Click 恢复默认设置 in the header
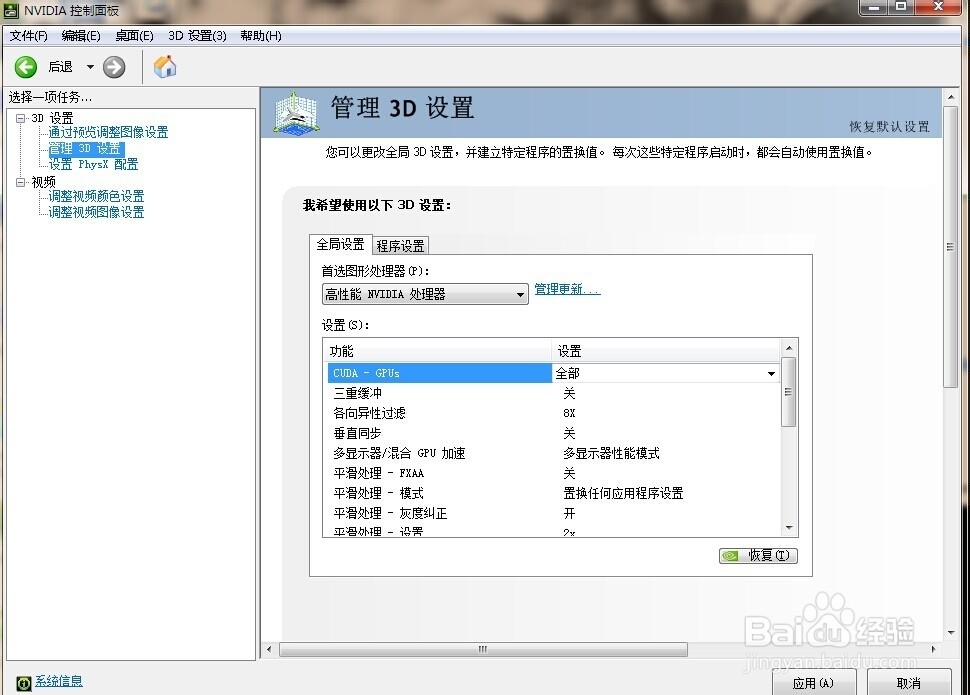Image resolution: width=970 pixels, height=695 pixels. tap(889, 127)
